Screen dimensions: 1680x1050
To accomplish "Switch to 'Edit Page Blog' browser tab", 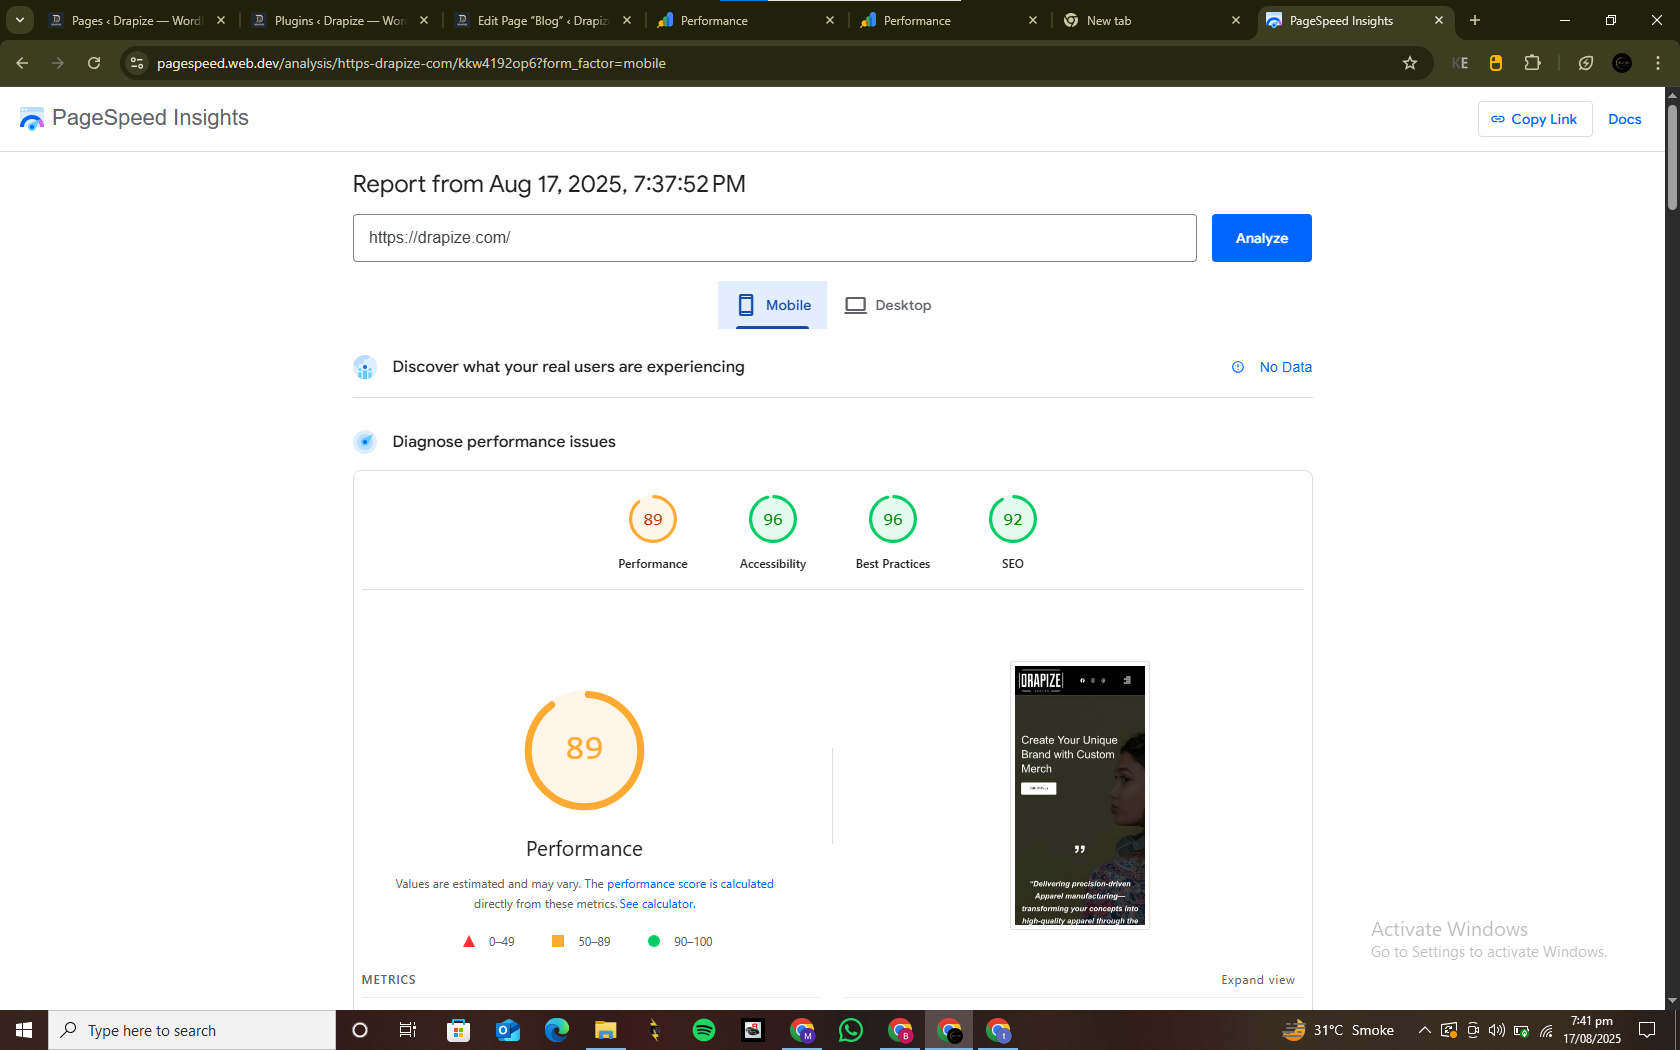I will pyautogui.click(x=543, y=20).
